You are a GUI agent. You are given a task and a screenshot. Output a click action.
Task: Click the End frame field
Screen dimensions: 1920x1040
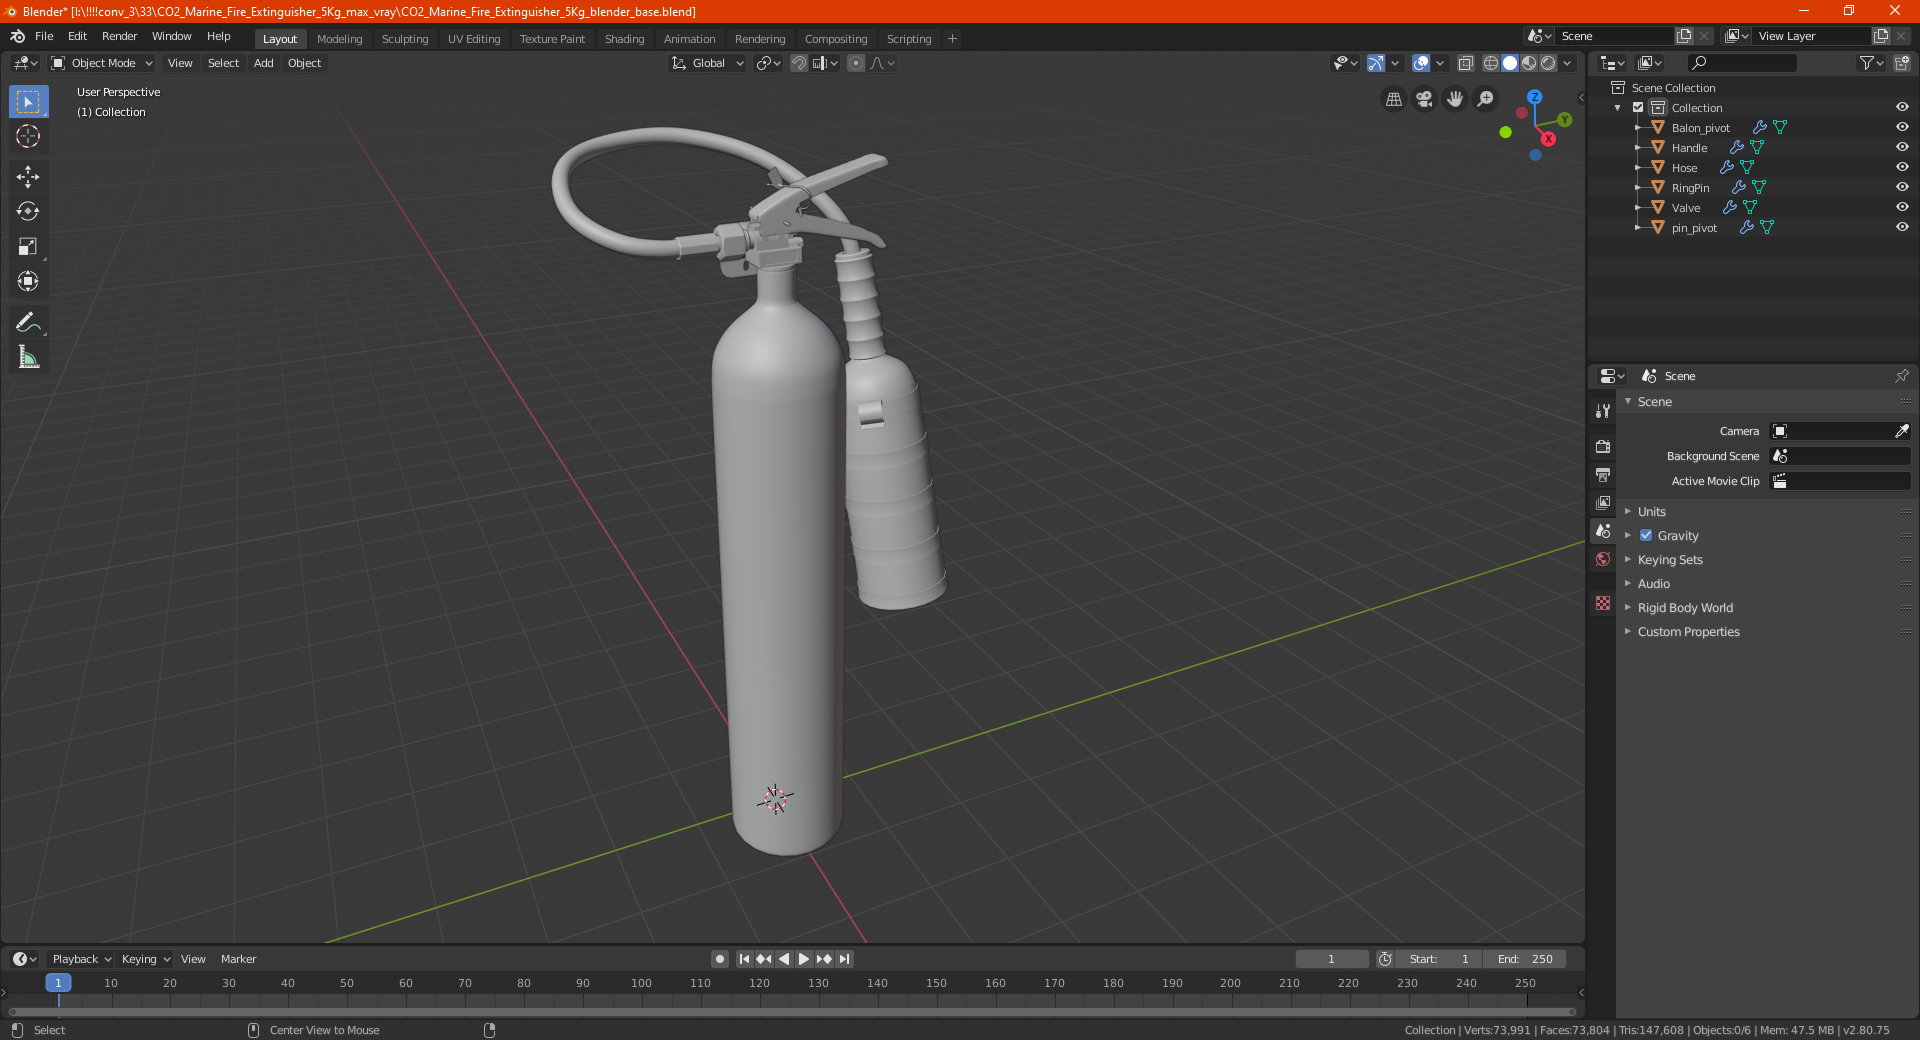pyautogui.click(x=1525, y=959)
